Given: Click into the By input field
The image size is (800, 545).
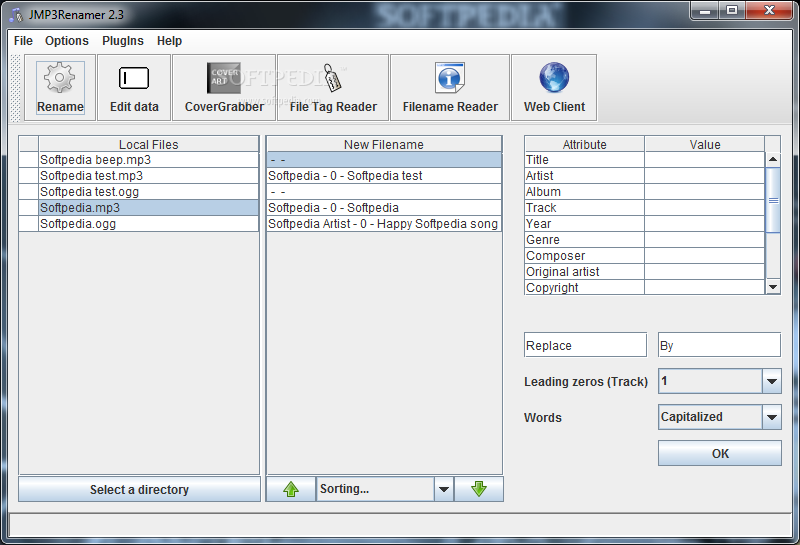Looking at the screenshot, I should pyautogui.click(x=719, y=345).
